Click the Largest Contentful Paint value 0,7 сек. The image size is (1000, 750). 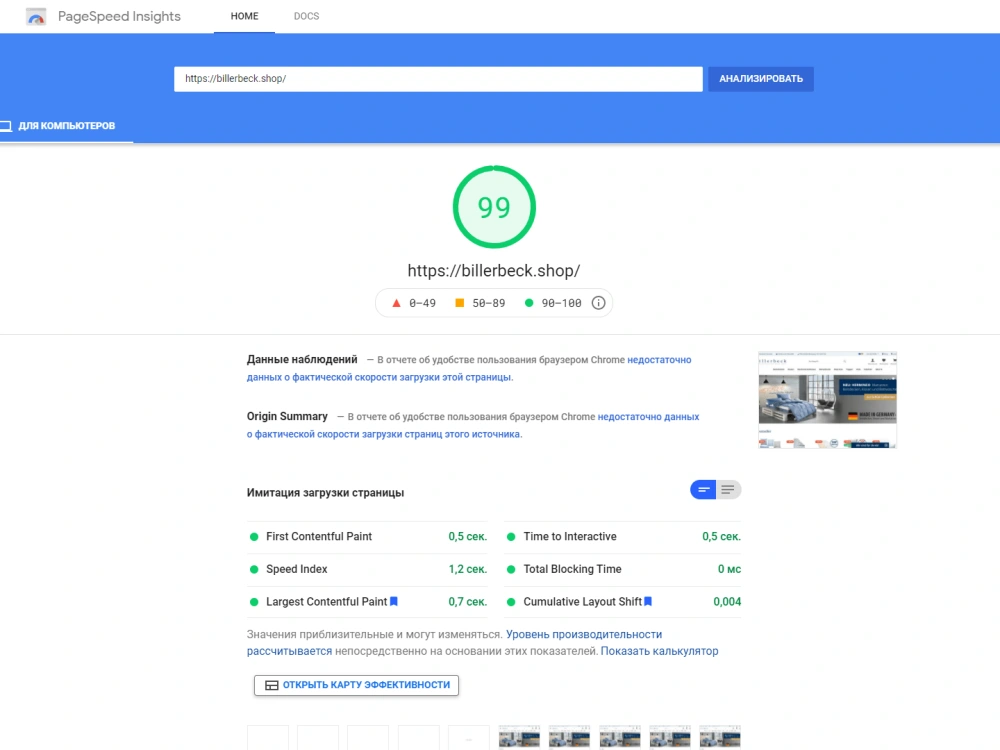[467, 601]
